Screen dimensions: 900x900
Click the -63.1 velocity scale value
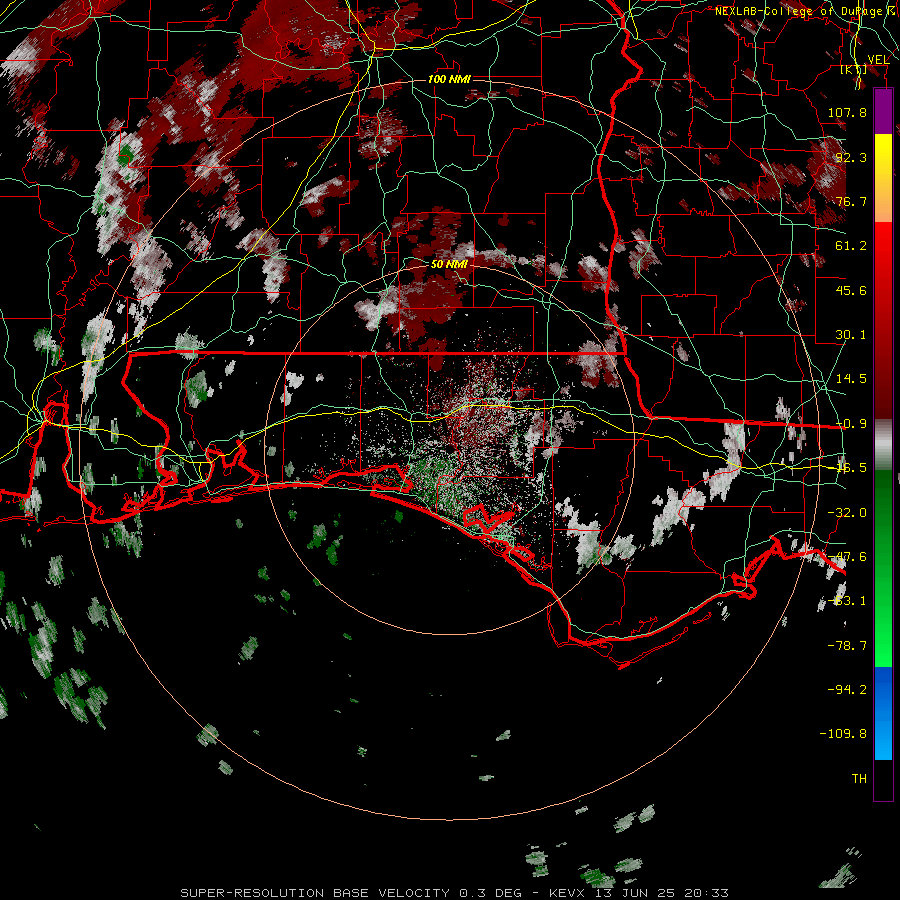[x=847, y=601]
